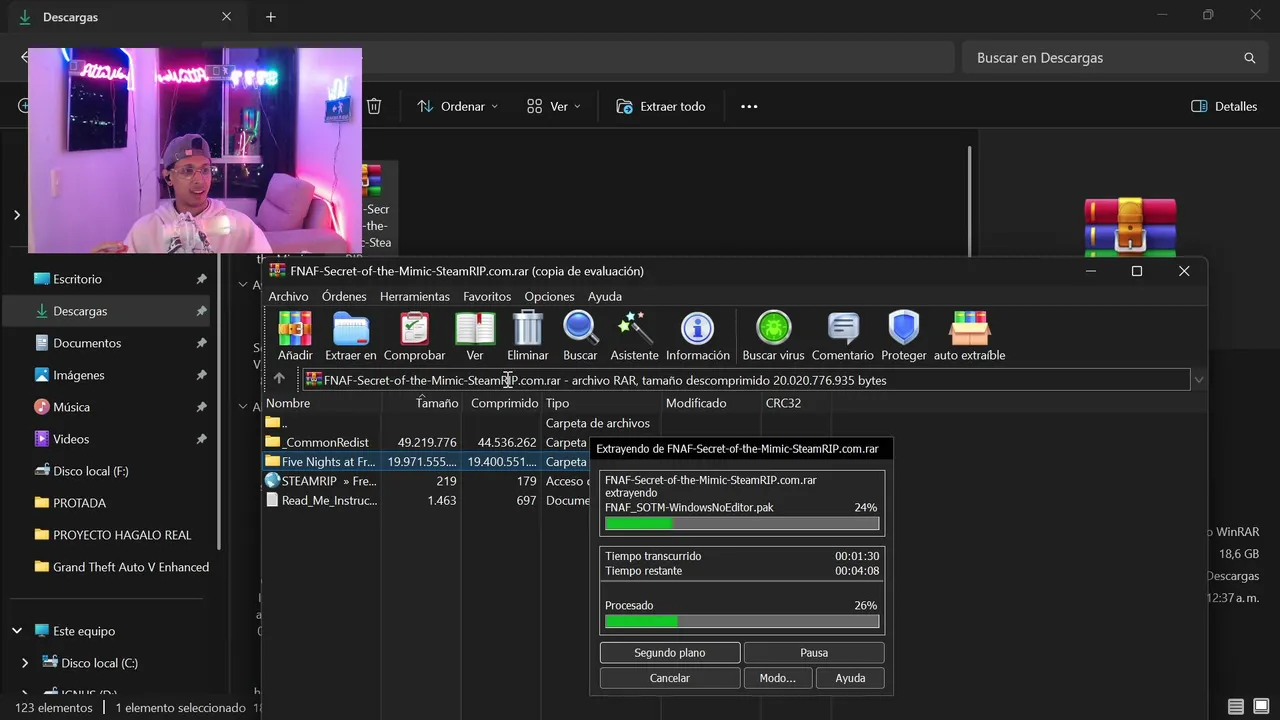This screenshot has width=1280, height=720.
Task: Select the Five Nights at Fr... folder row
Action: pyautogui.click(x=426, y=462)
